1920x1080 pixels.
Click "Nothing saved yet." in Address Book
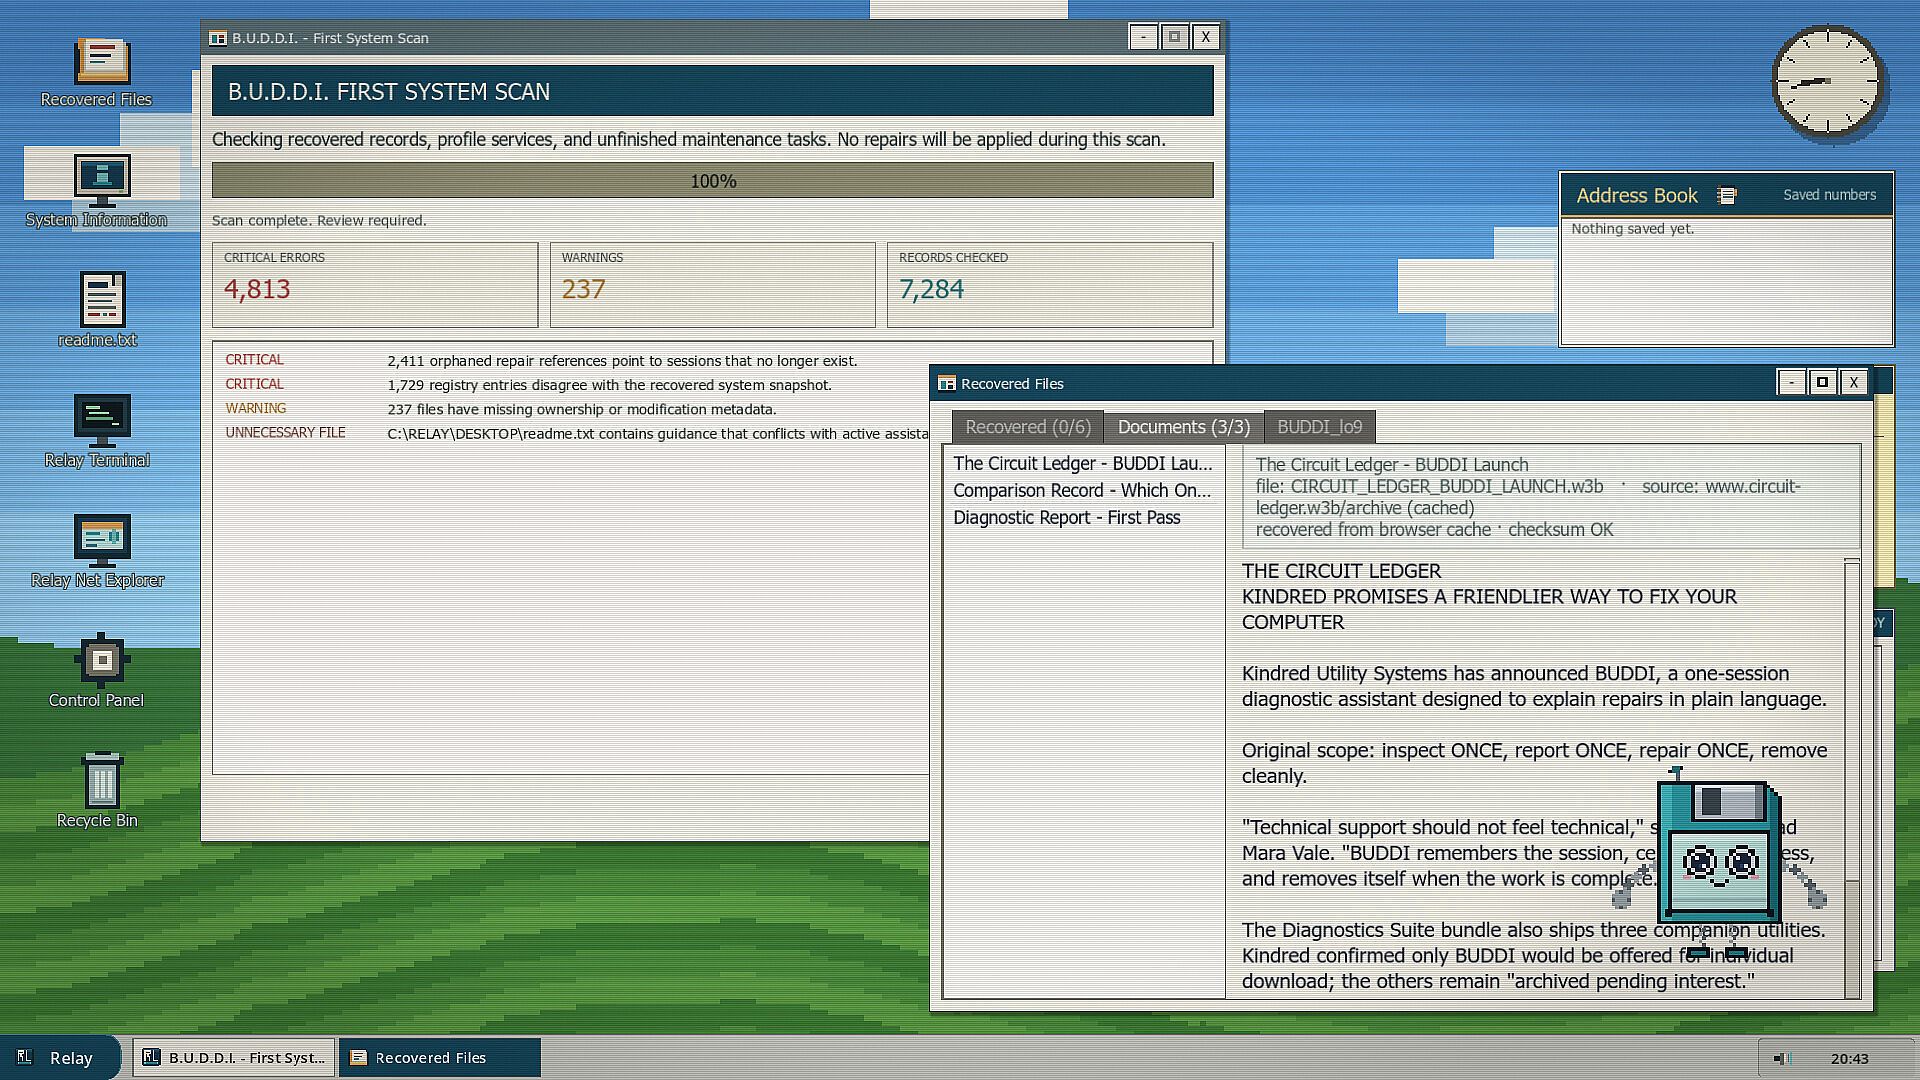click(1632, 229)
